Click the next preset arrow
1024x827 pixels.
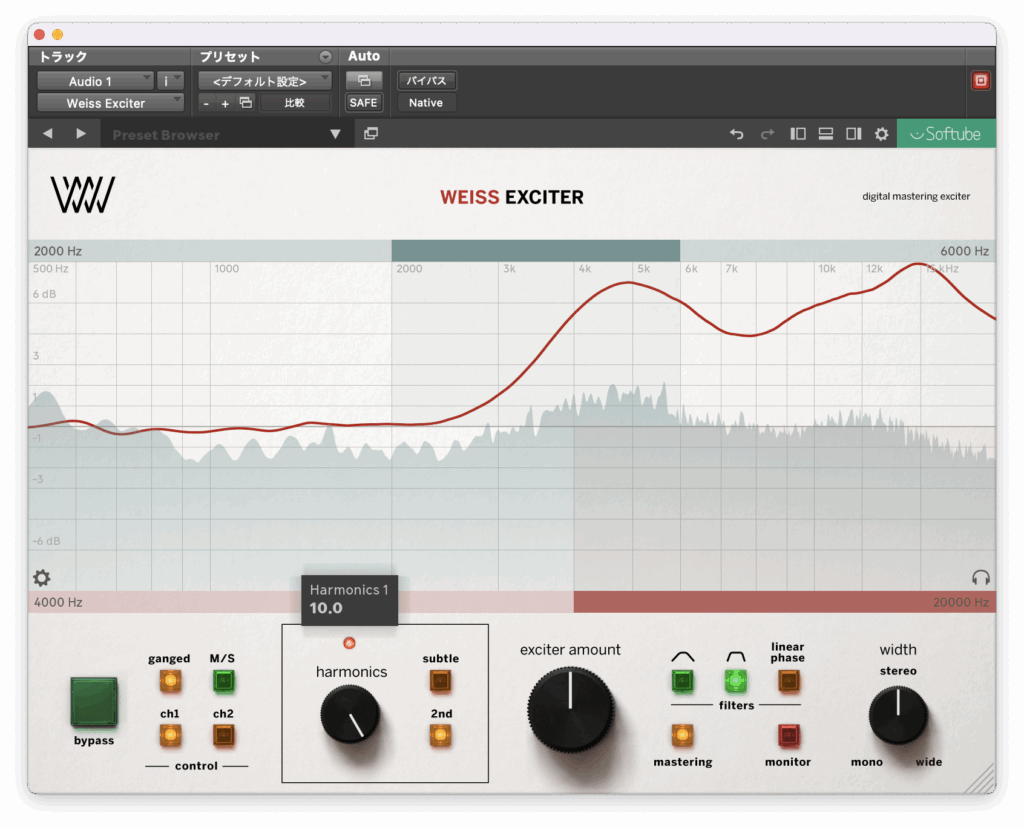click(81, 134)
